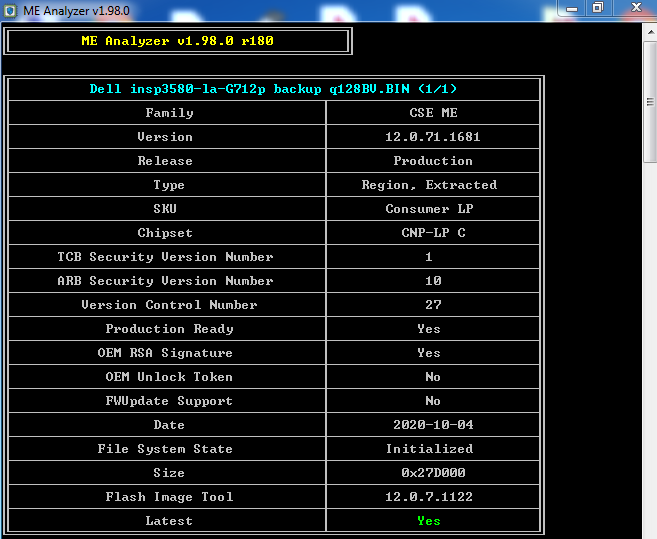This screenshot has width=657, height=539.
Task: Click the Dell insp3580 file name heading
Action: (273, 89)
